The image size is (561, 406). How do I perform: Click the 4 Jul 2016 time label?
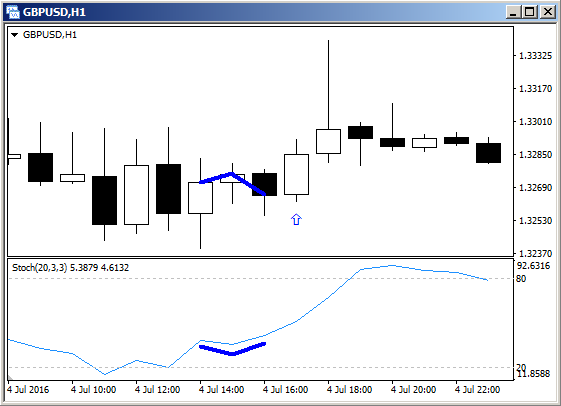[x=28, y=390]
